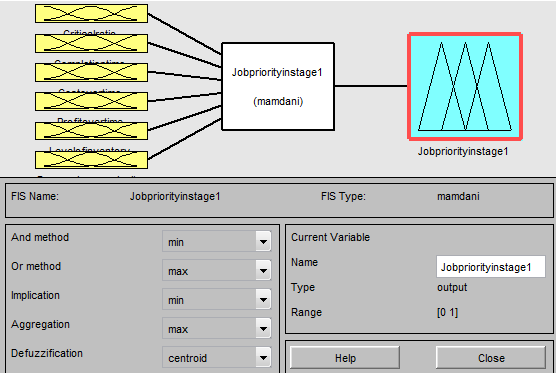The height and width of the screenshot is (373, 556).
Task: Open the Implication dropdown
Action: 217,300
